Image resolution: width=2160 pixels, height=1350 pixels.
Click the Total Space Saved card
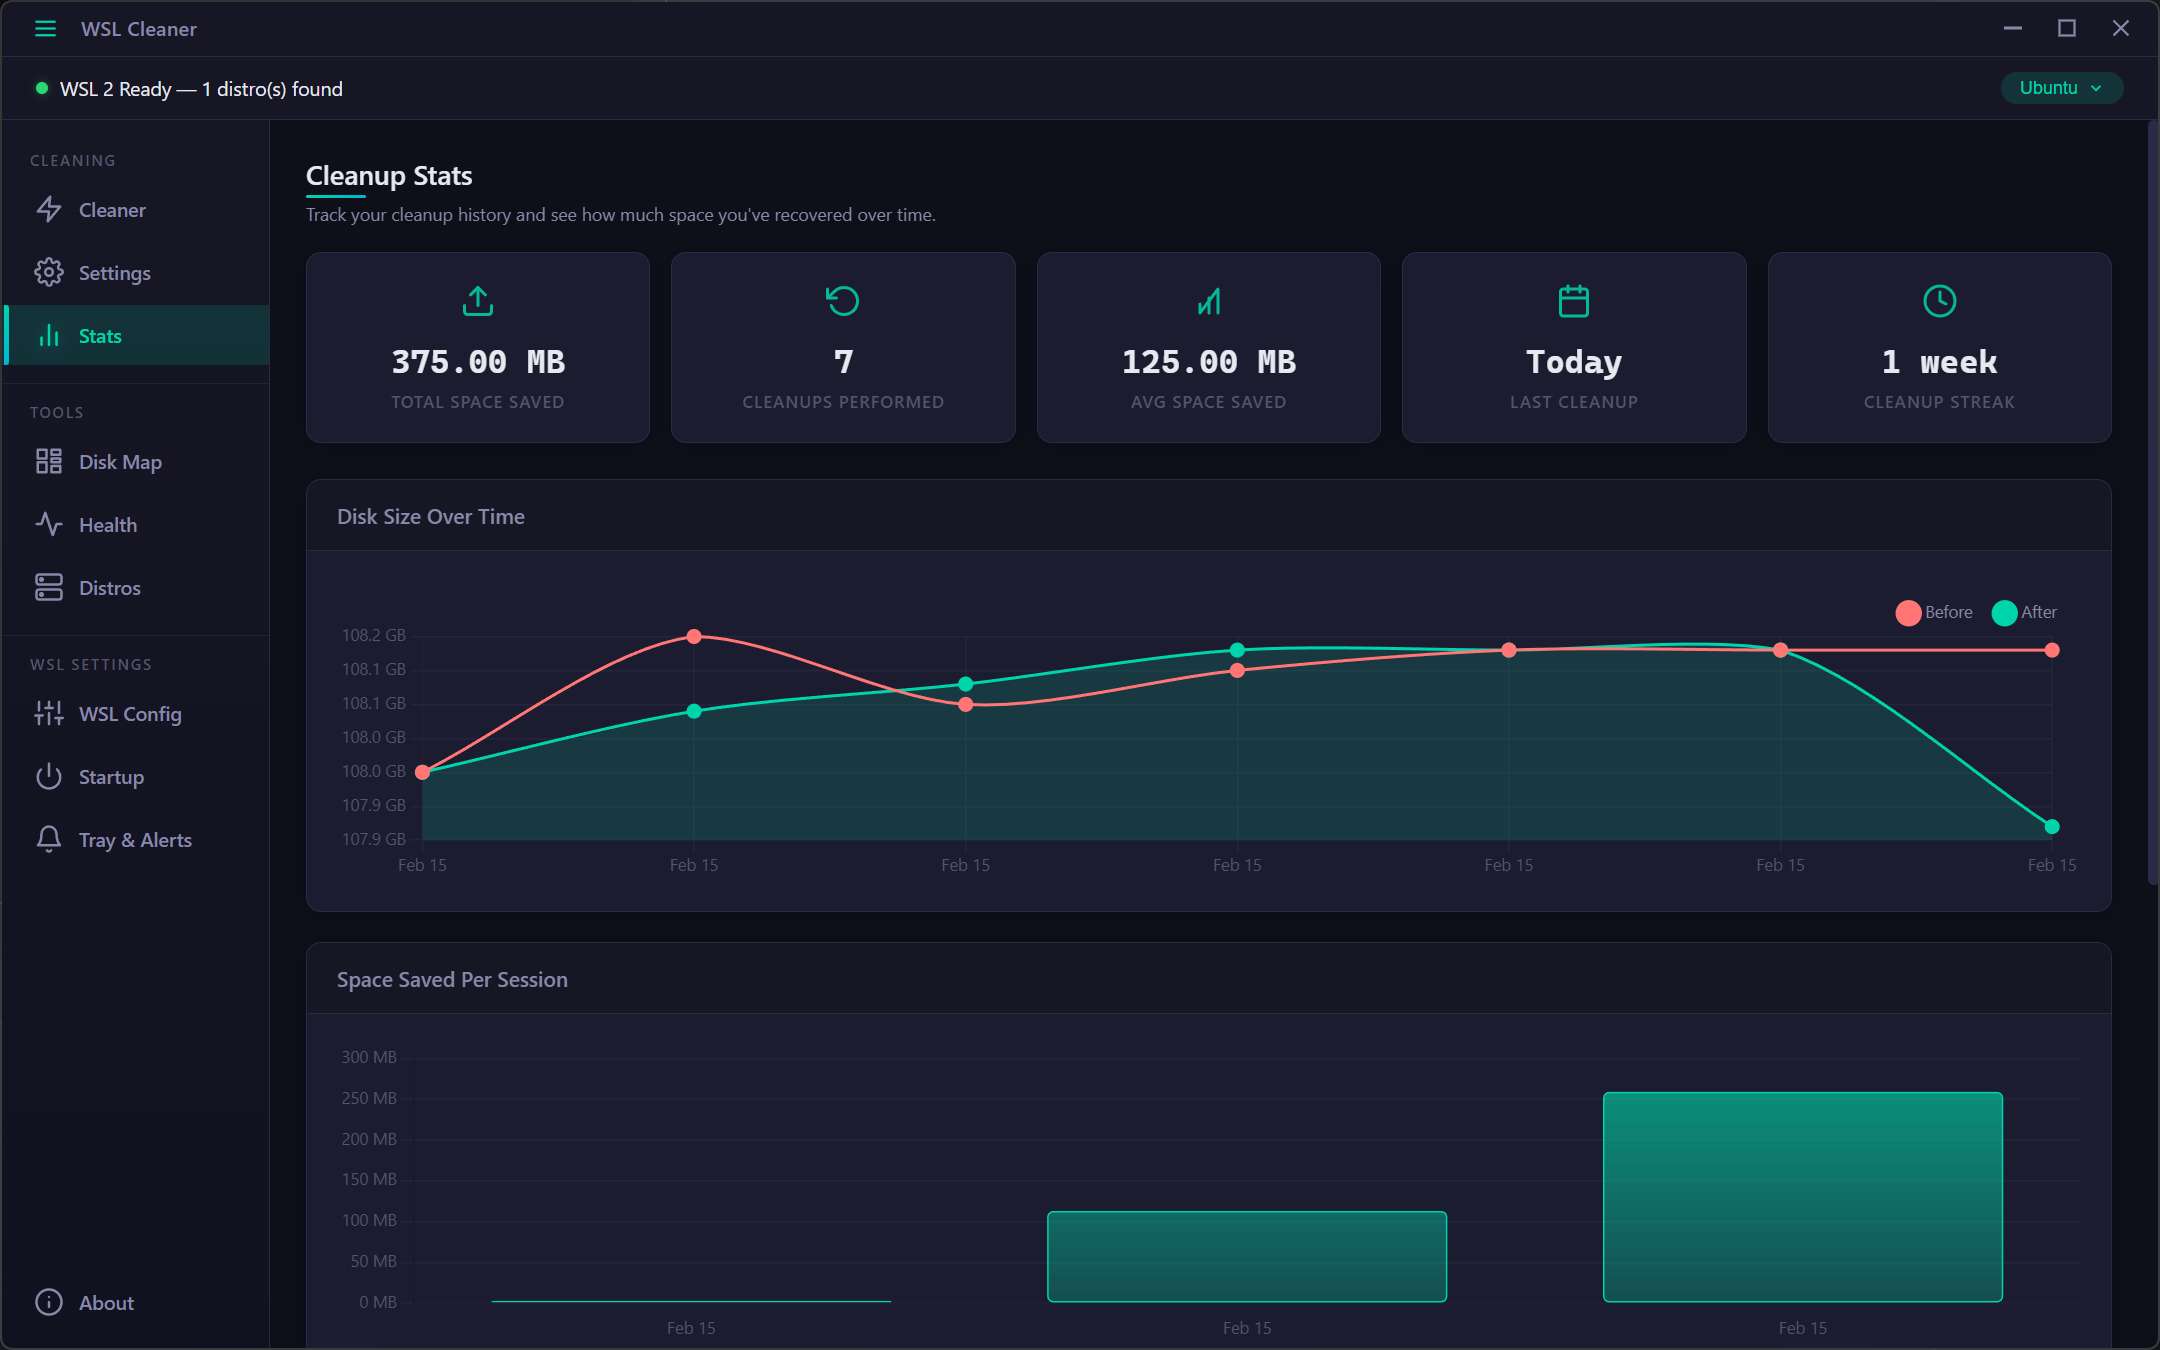478,348
